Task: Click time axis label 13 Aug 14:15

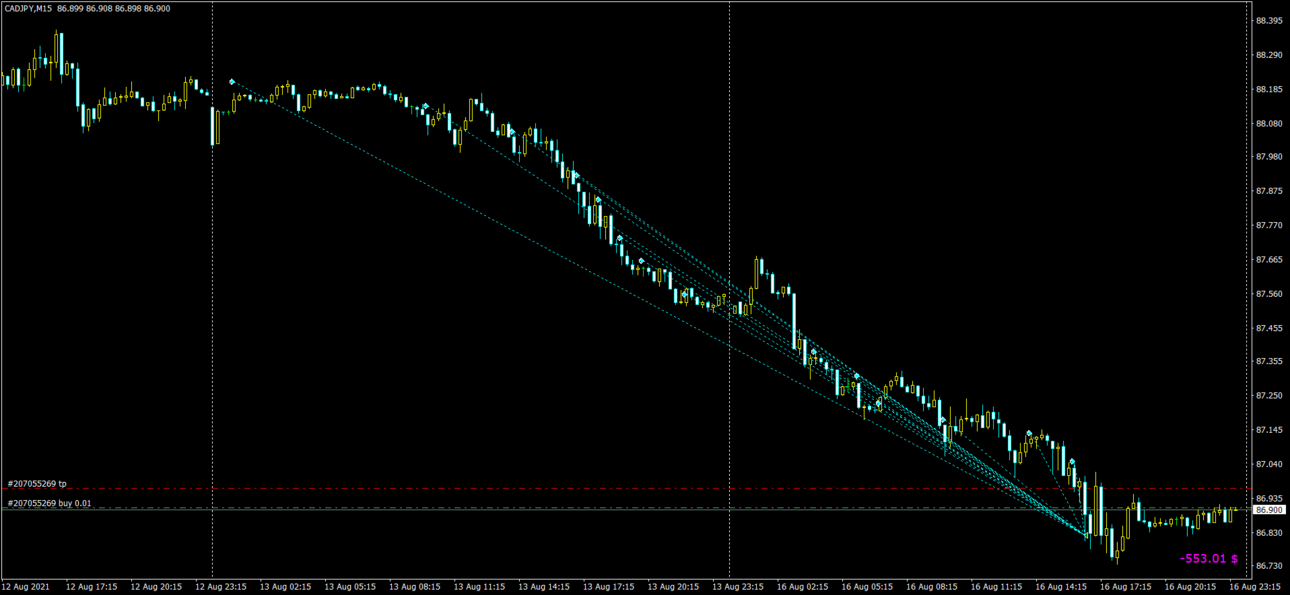Action: click(543, 586)
